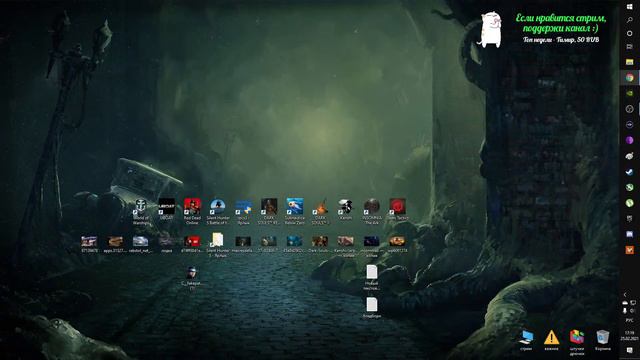640x360 pixels.
Task: Open OneDrive cloud tray icon
Action: [x=625, y=303]
